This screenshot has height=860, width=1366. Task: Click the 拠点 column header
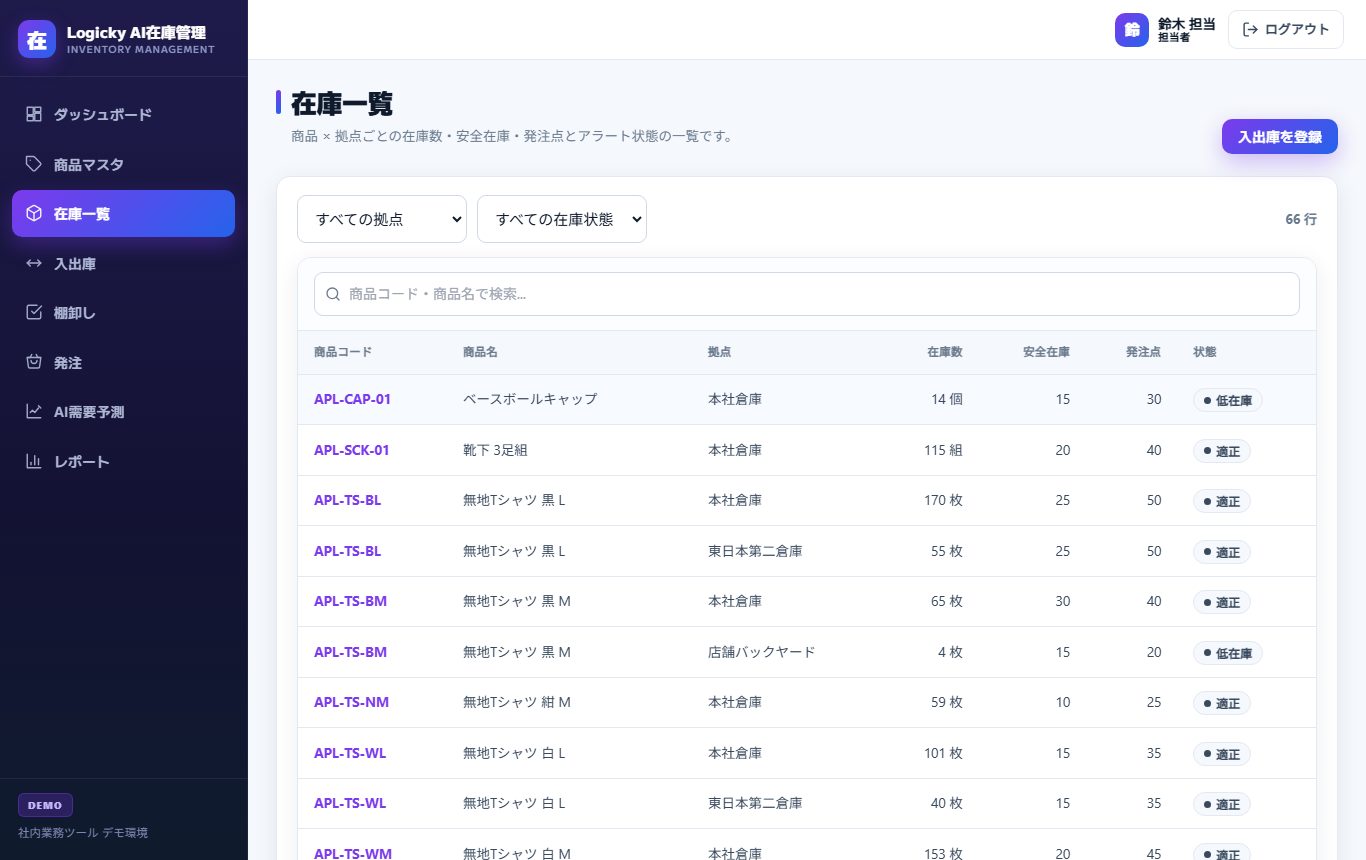pos(719,352)
